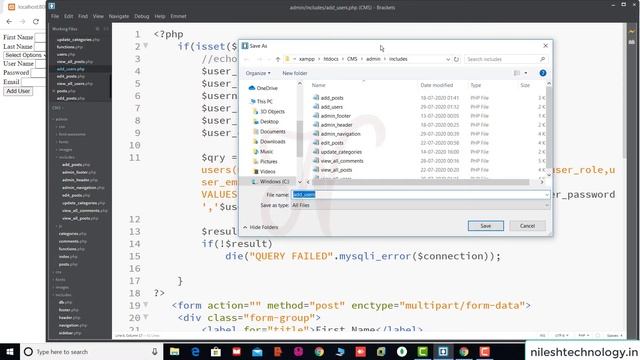Open the Organize dropdown
The width and height of the screenshot is (640, 360).
click(x=258, y=73)
